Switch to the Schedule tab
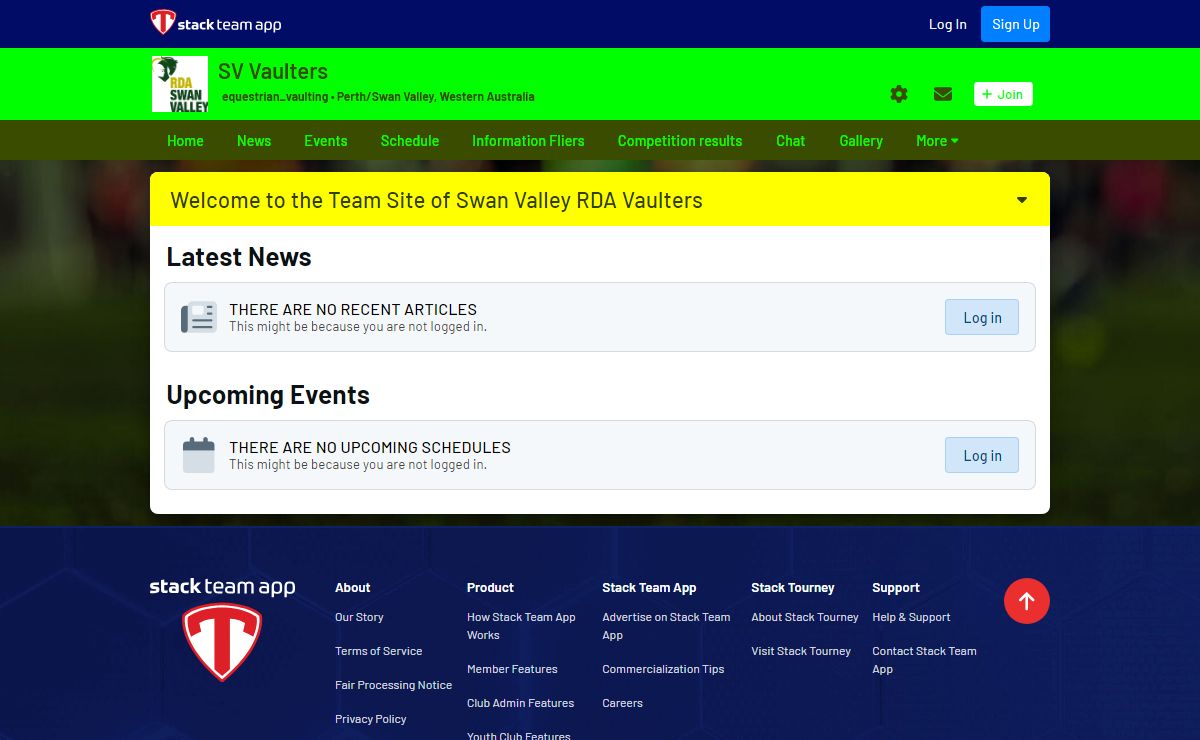This screenshot has width=1200, height=740. (x=410, y=141)
